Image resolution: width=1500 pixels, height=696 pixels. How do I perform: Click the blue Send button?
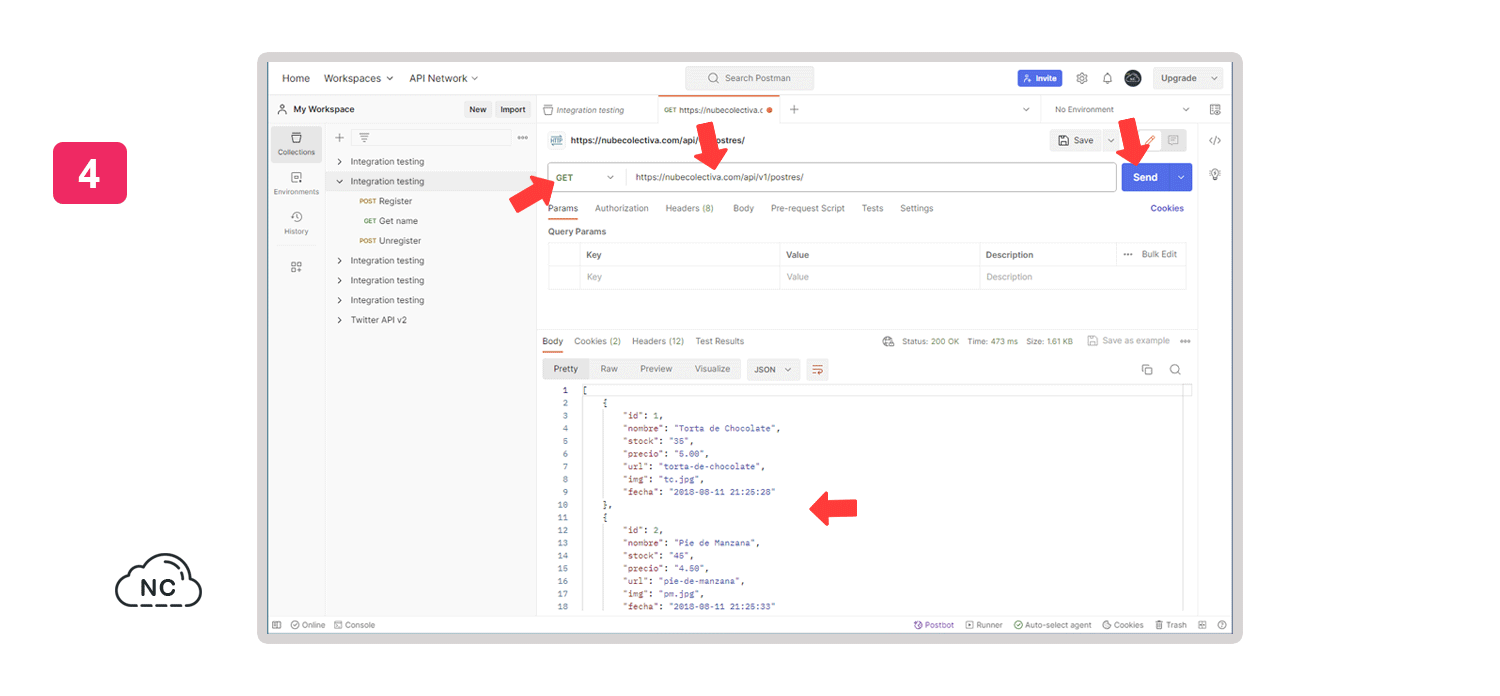1146,177
